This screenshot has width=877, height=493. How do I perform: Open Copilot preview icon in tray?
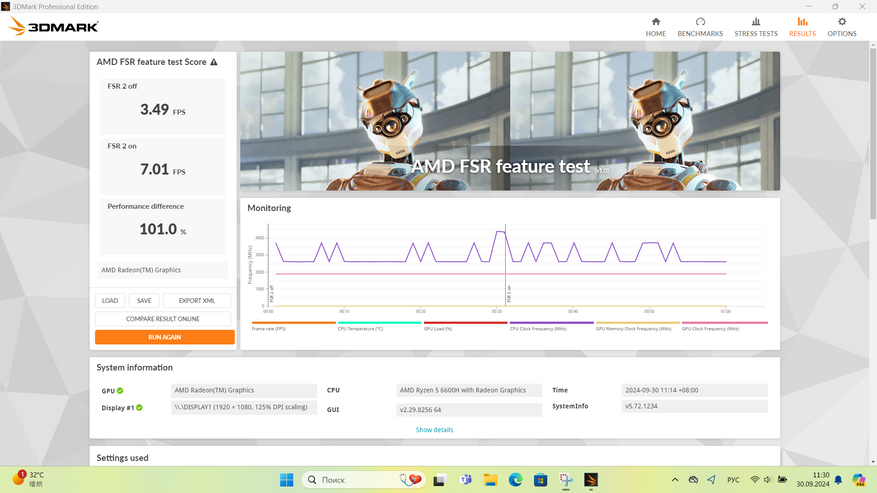[859, 480]
